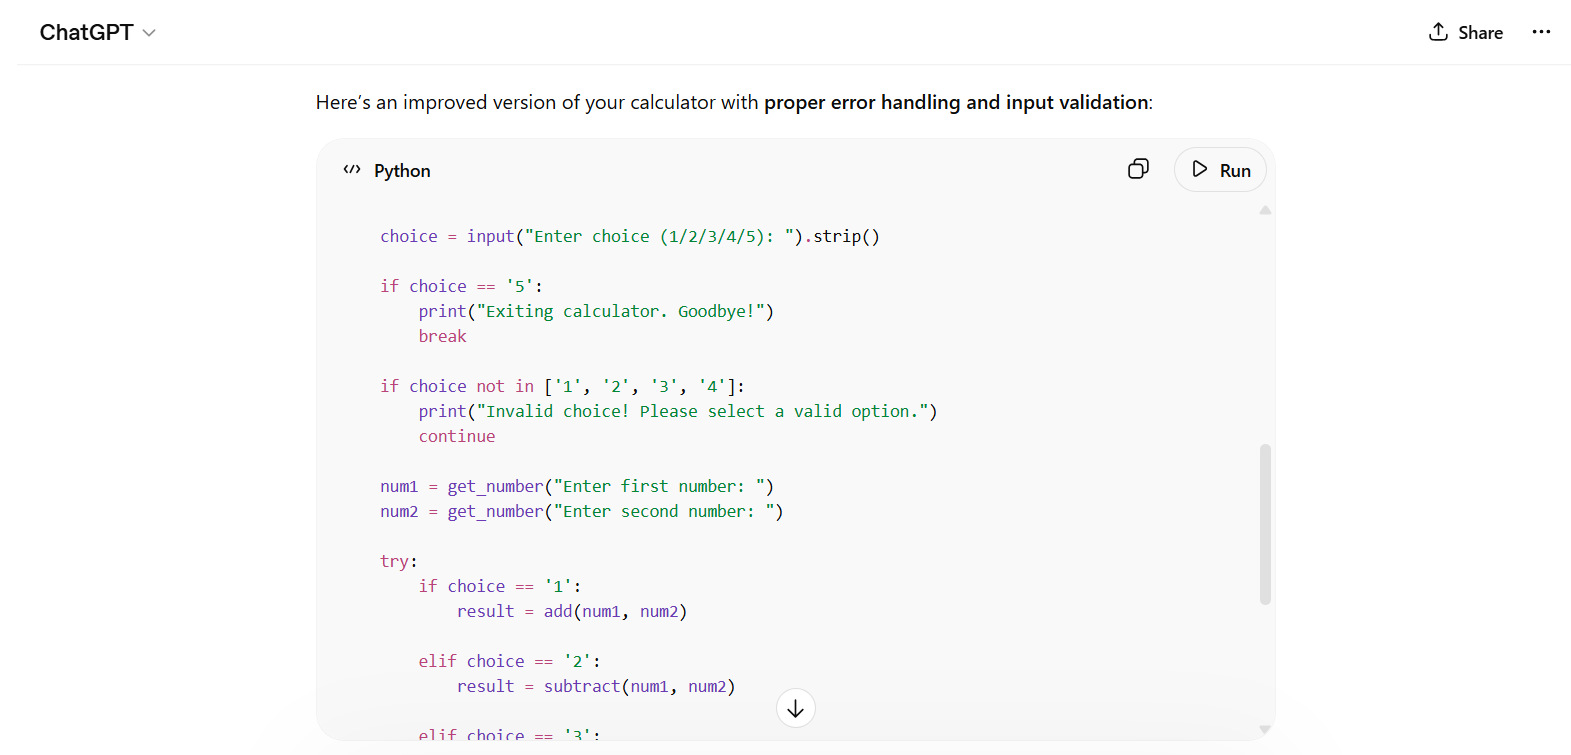The width and height of the screenshot is (1571, 755).
Task: Click the input 'Enter choice' code line
Action: point(629,236)
